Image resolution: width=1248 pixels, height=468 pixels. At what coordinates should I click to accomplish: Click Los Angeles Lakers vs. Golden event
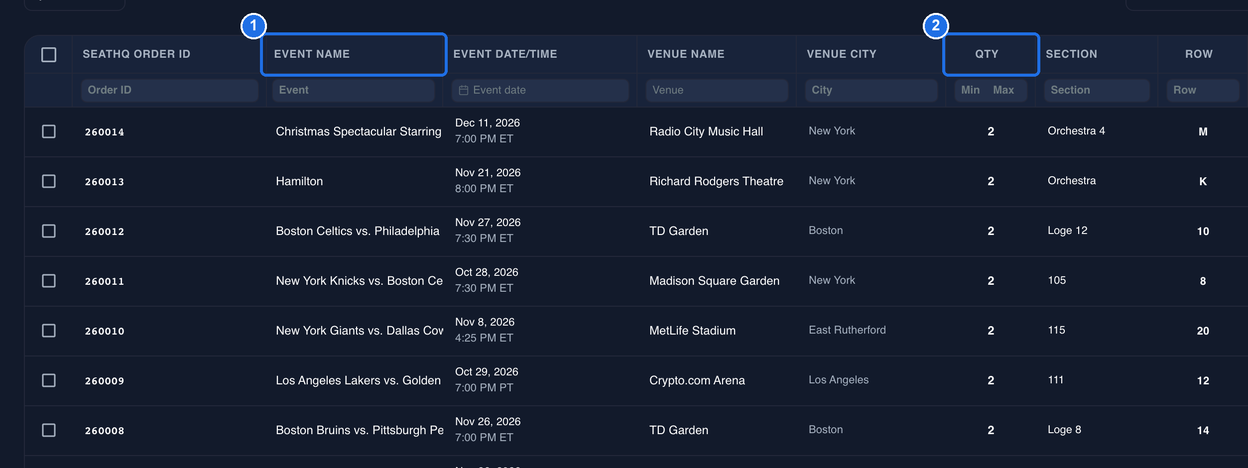click(x=358, y=380)
